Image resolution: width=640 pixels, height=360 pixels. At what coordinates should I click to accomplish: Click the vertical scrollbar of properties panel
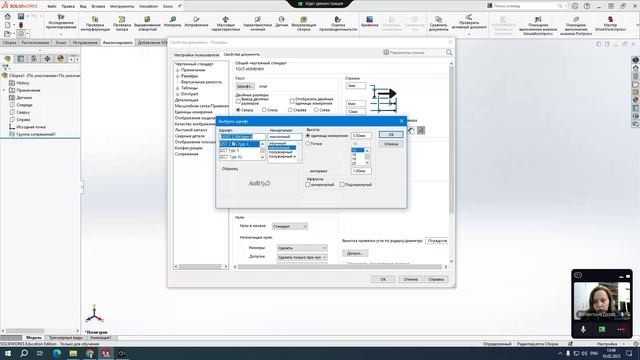[x=451, y=163]
